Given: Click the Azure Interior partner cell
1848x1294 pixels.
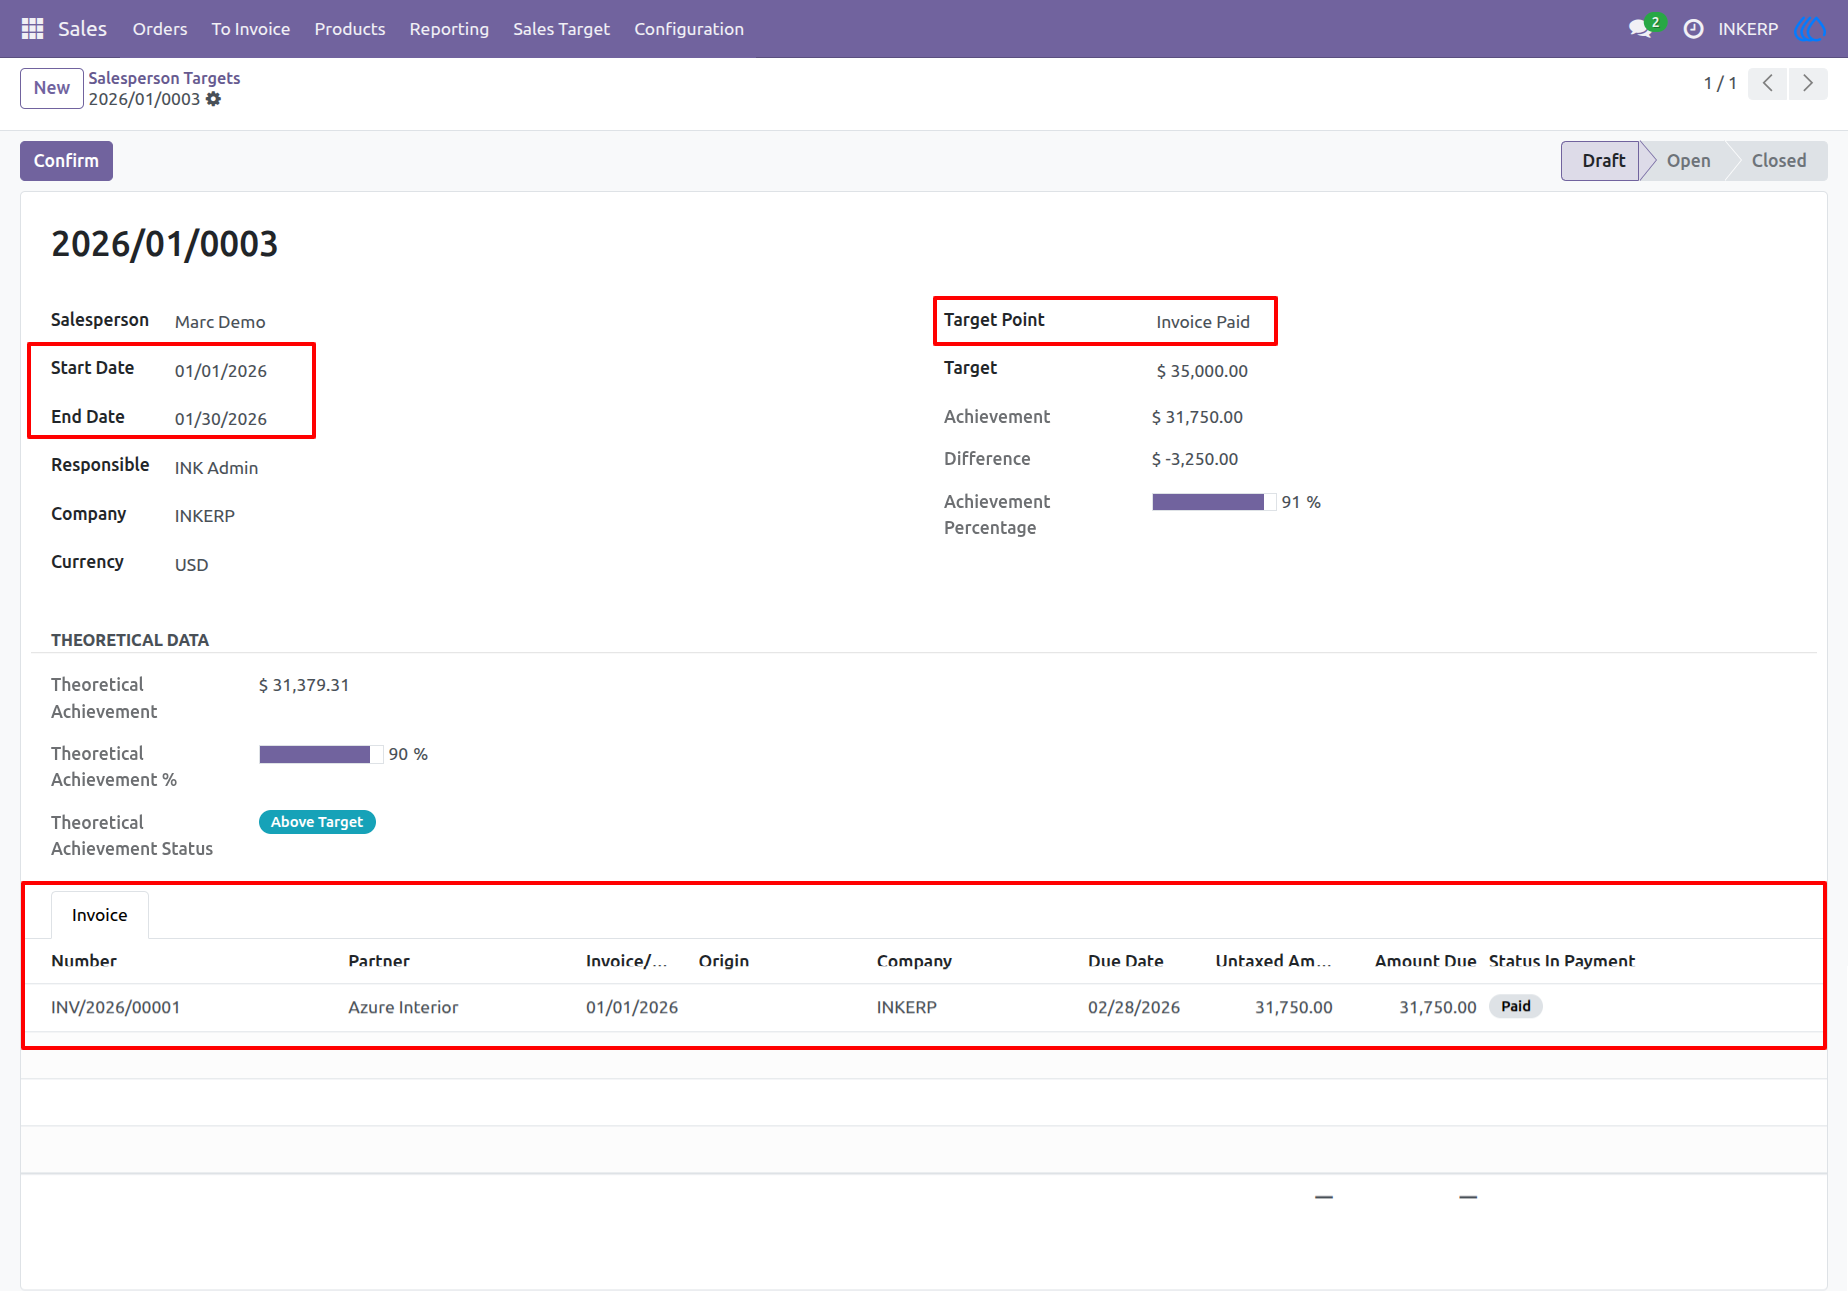Looking at the screenshot, I should point(403,1008).
